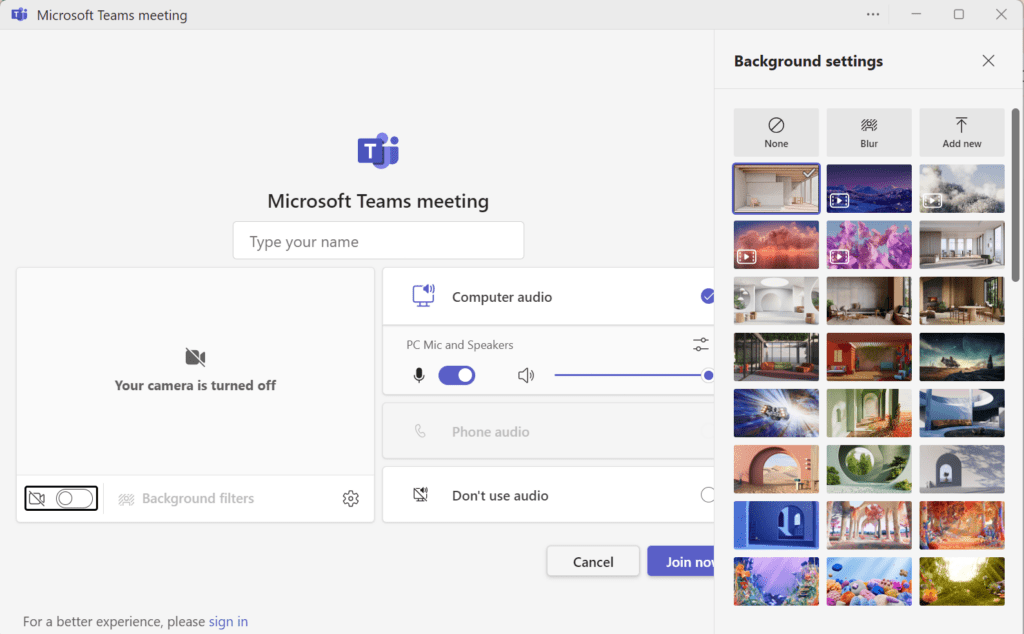The image size is (1024, 634).
Task: Close the Background settings panel
Action: point(988,61)
